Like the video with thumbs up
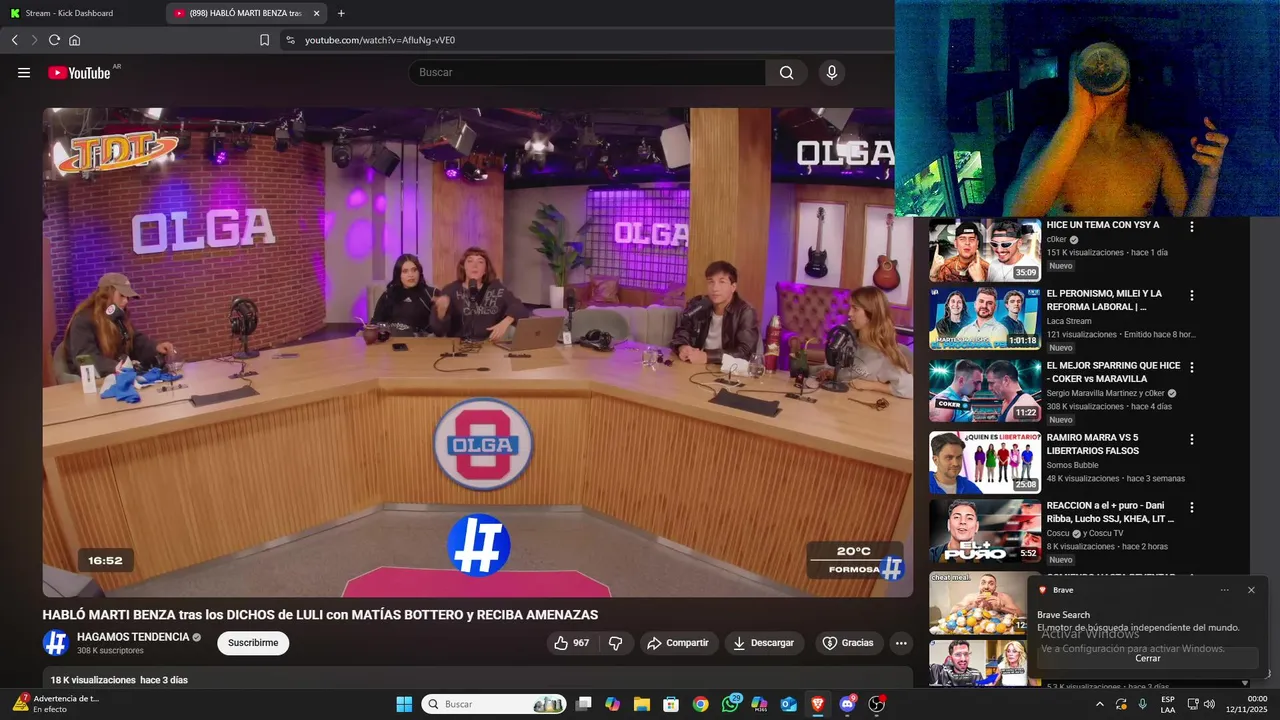The width and height of the screenshot is (1280, 720). coord(572,643)
